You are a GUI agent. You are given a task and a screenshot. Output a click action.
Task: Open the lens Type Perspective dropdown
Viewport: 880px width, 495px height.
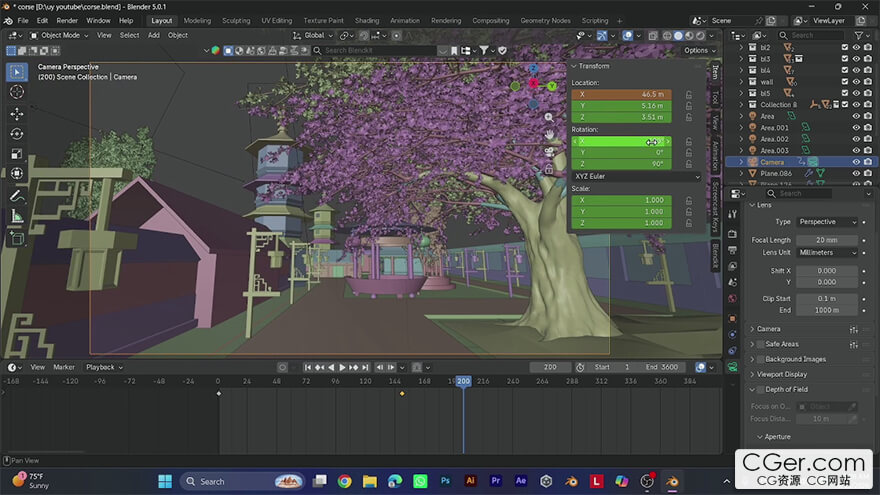(x=827, y=222)
